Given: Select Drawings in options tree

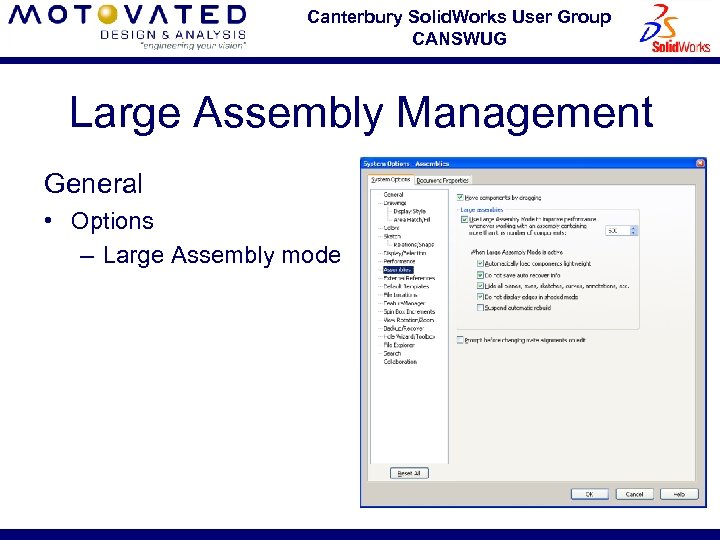Looking at the screenshot, I should (395, 203).
